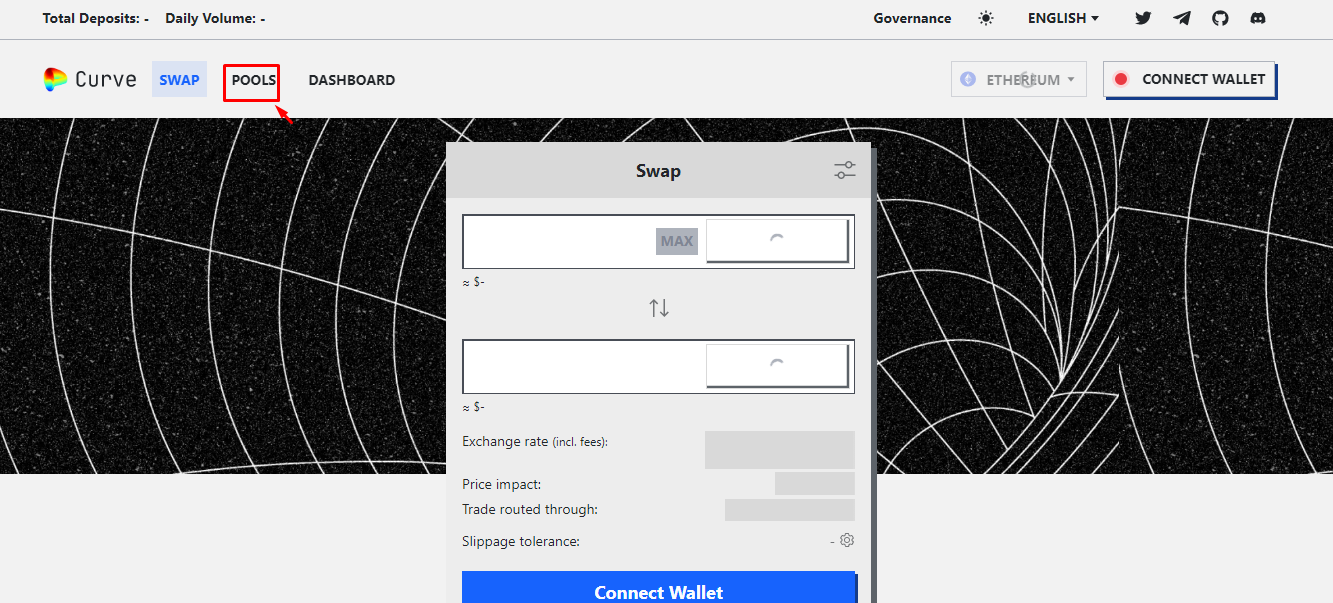Switch to the SWAP tab
The width and height of the screenshot is (1333, 603).
(179, 80)
